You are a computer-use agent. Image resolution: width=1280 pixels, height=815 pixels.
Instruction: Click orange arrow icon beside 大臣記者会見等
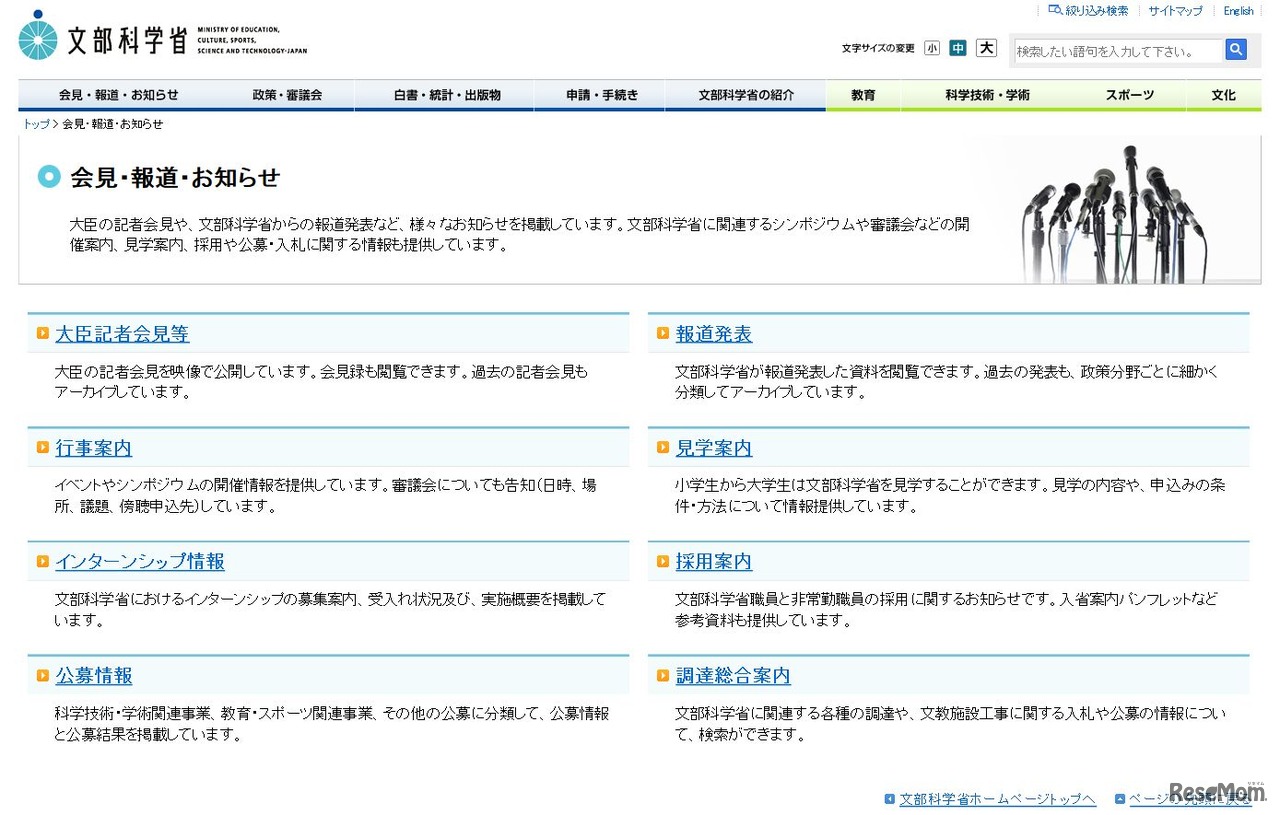[43, 334]
